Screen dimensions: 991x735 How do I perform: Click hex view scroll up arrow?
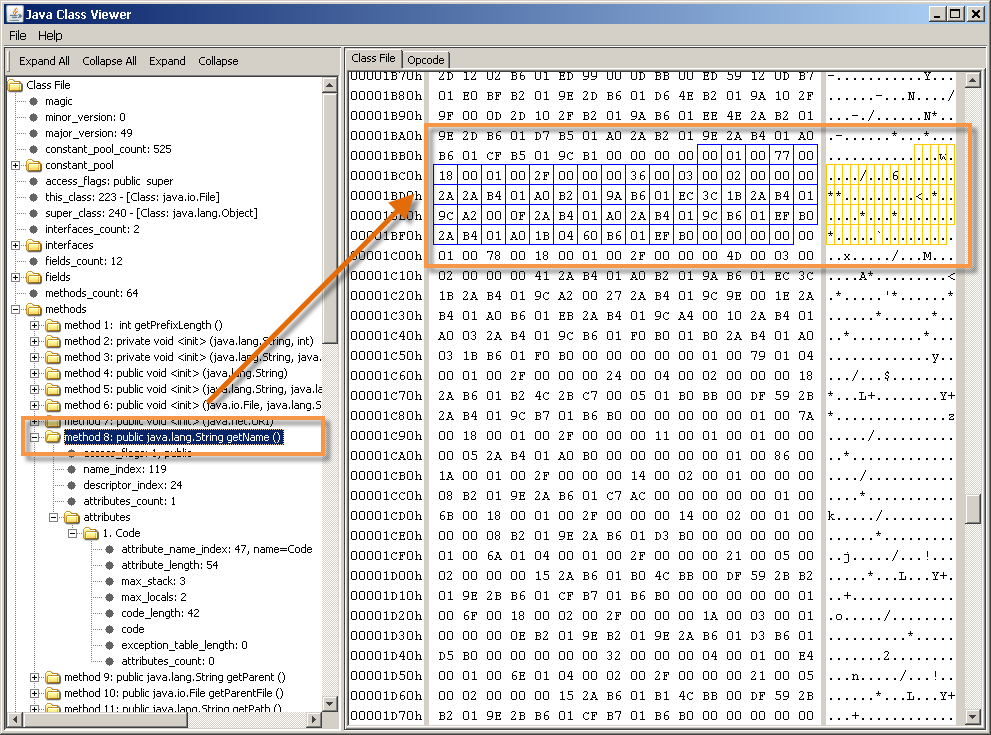coord(973,80)
